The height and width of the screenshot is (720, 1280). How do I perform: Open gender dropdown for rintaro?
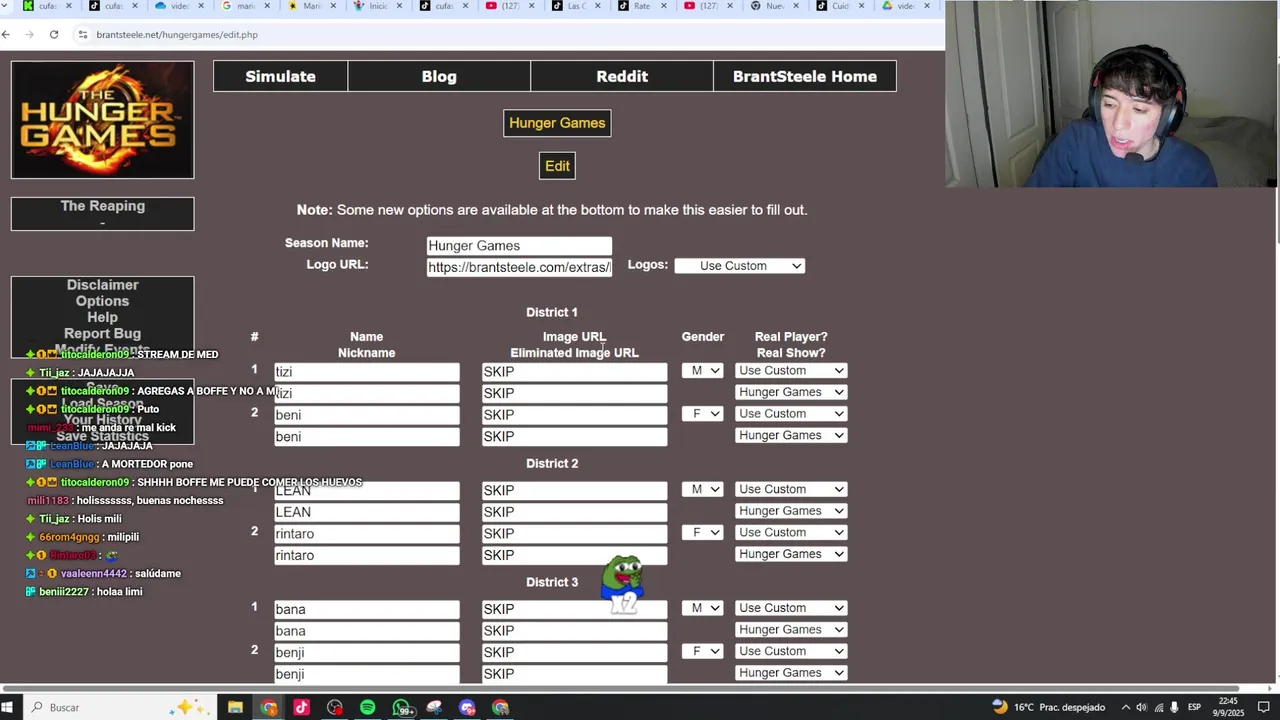(x=702, y=533)
